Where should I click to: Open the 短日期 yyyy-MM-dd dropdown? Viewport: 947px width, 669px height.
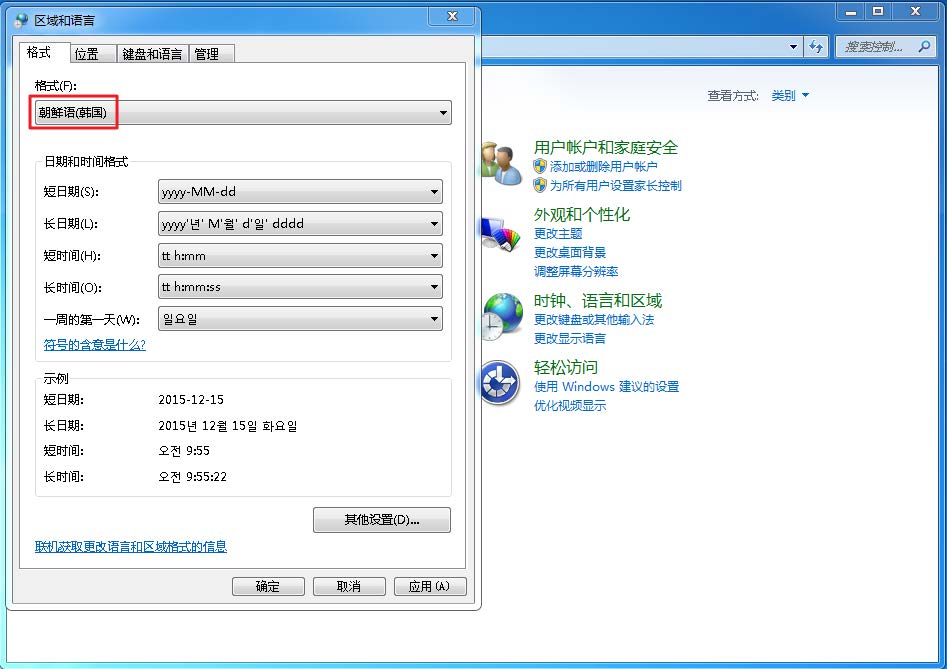coord(300,192)
